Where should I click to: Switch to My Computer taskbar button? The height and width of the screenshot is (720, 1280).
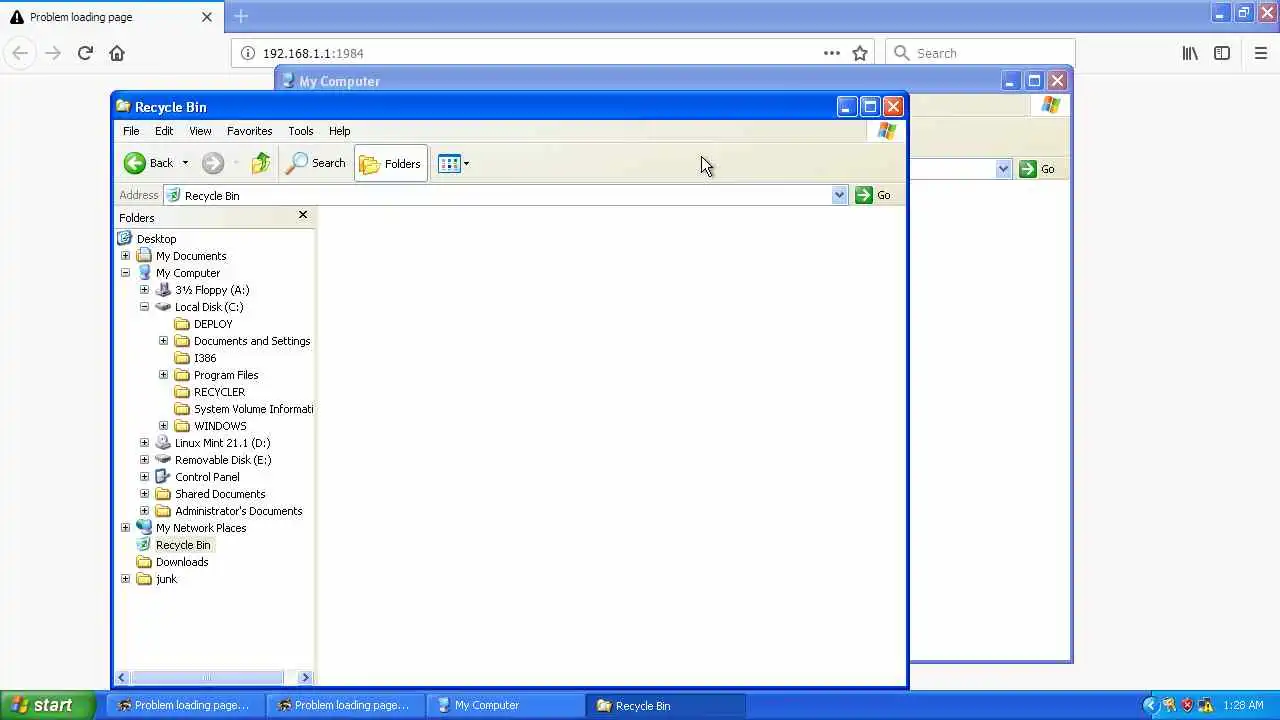pyautogui.click(x=503, y=705)
